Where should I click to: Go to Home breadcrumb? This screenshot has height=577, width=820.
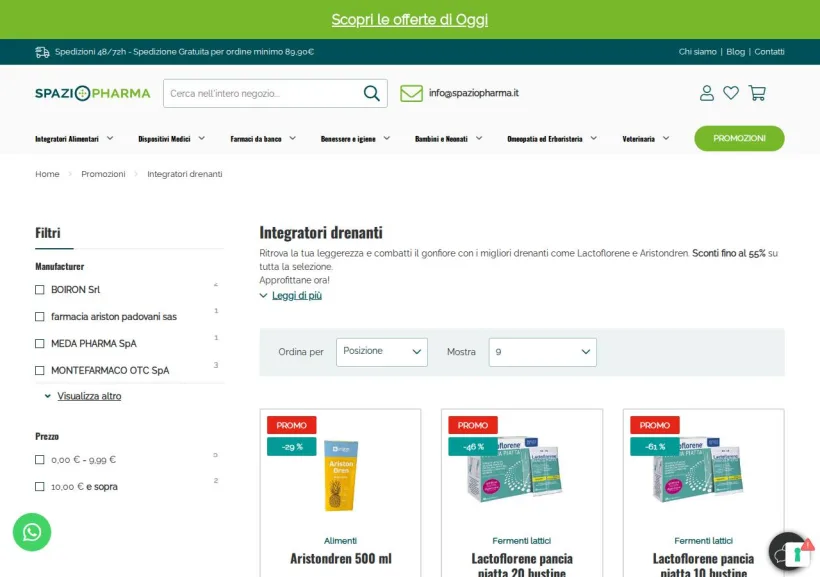click(x=47, y=174)
